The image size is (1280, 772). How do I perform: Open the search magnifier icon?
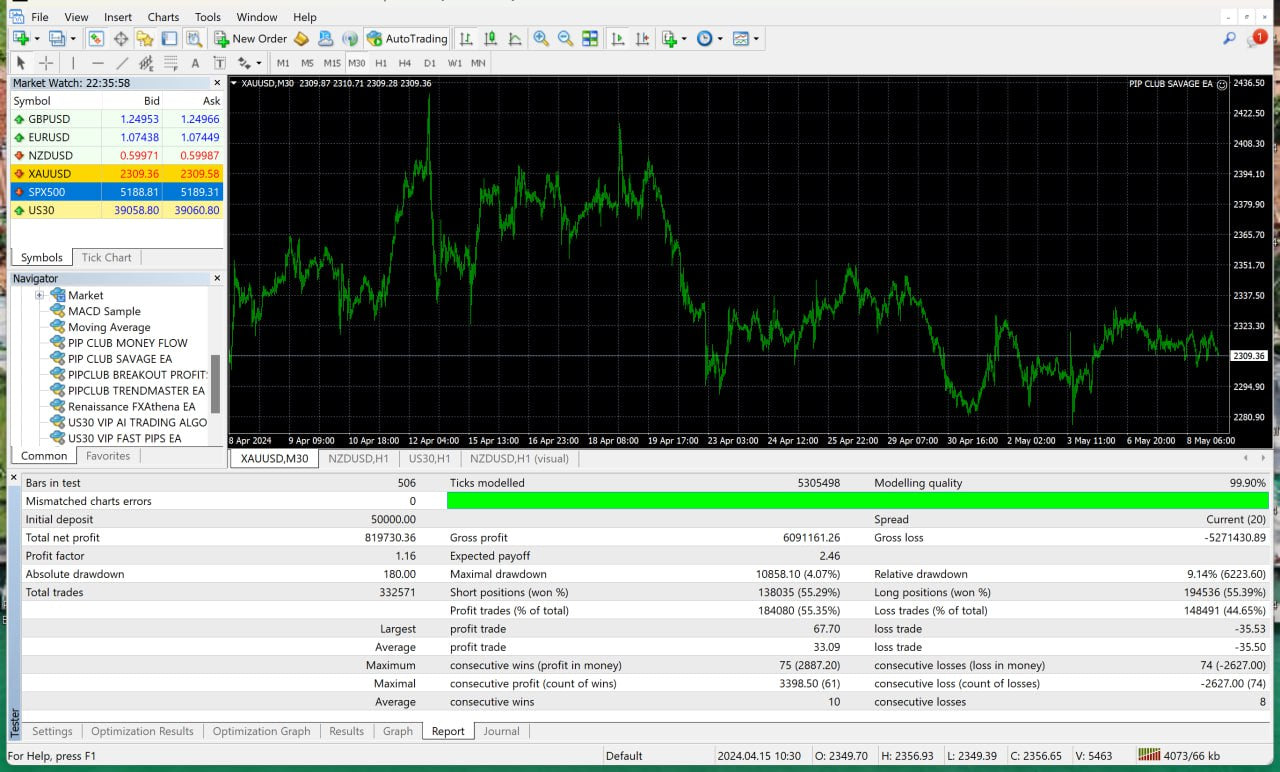[x=1229, y=39]
